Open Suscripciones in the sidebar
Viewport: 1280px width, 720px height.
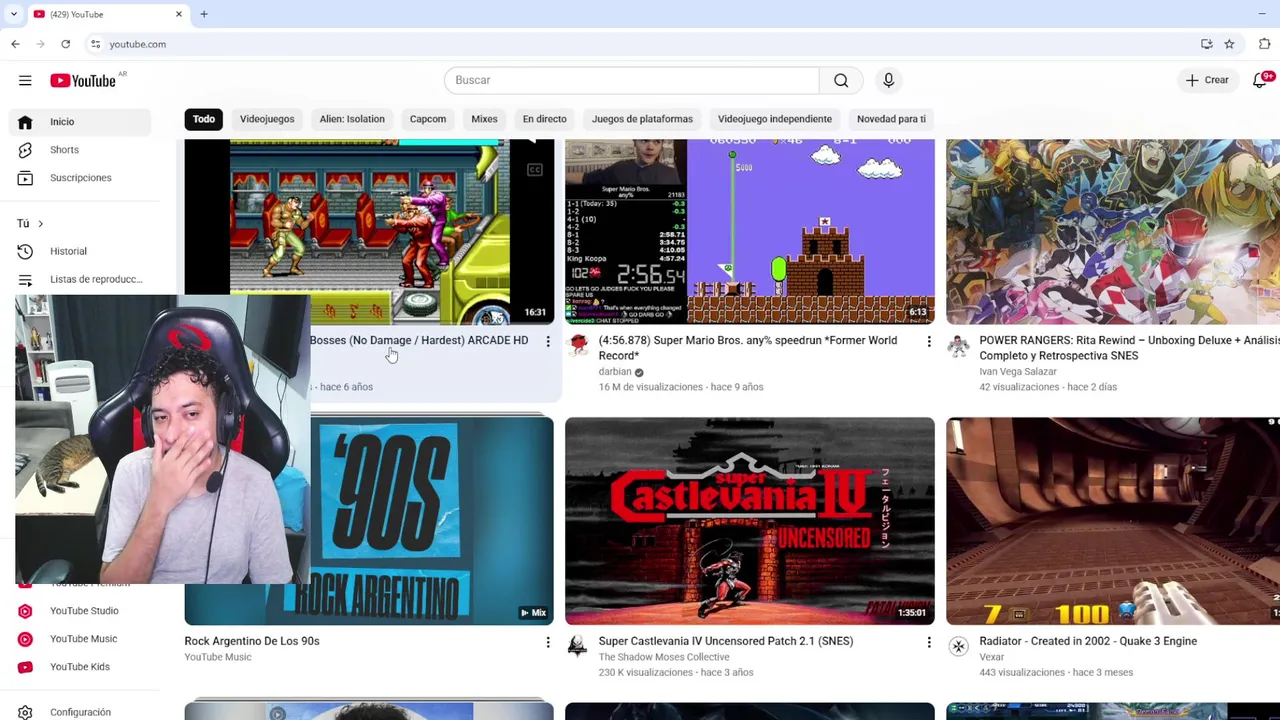pyautogui.click(x=80, y=178)
